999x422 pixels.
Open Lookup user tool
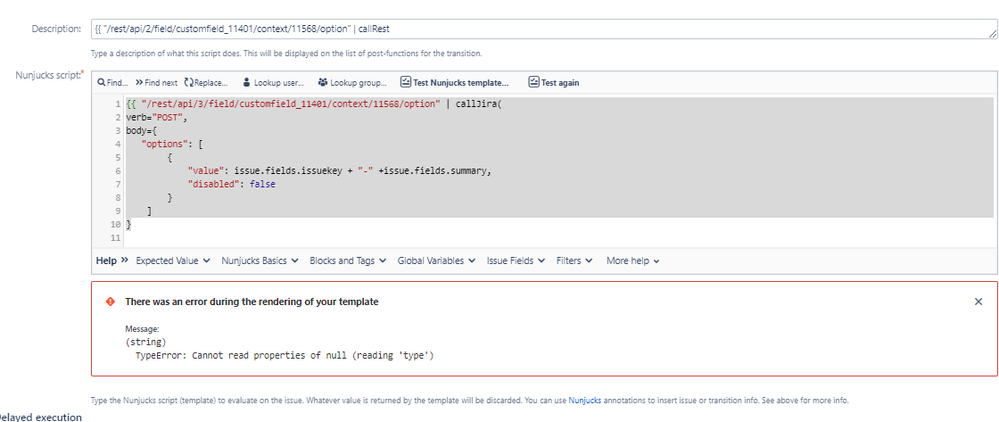273,83
